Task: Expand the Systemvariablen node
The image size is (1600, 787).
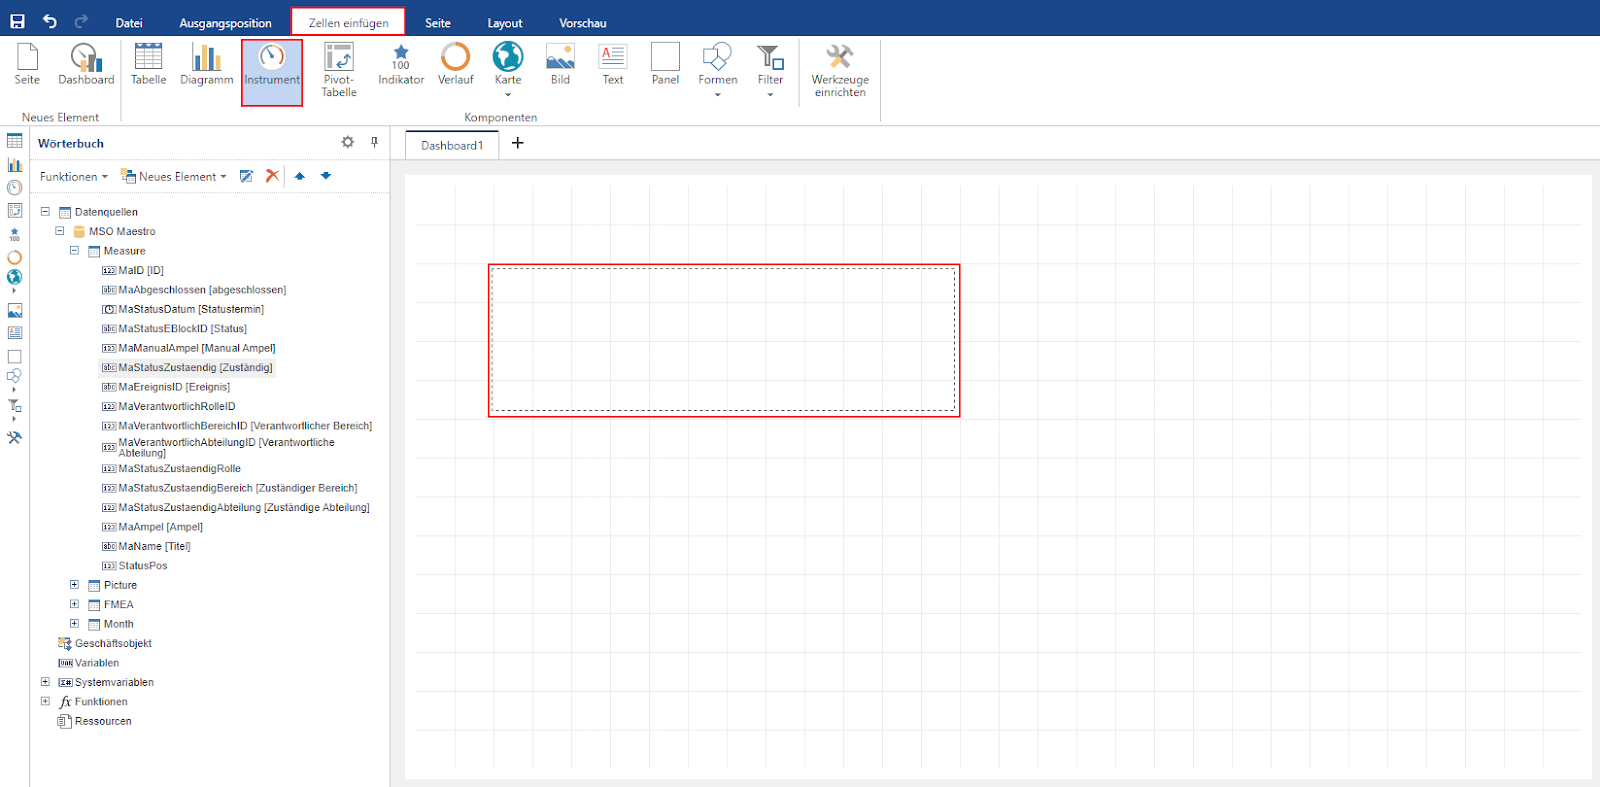Action: click(x=45, y=682)
